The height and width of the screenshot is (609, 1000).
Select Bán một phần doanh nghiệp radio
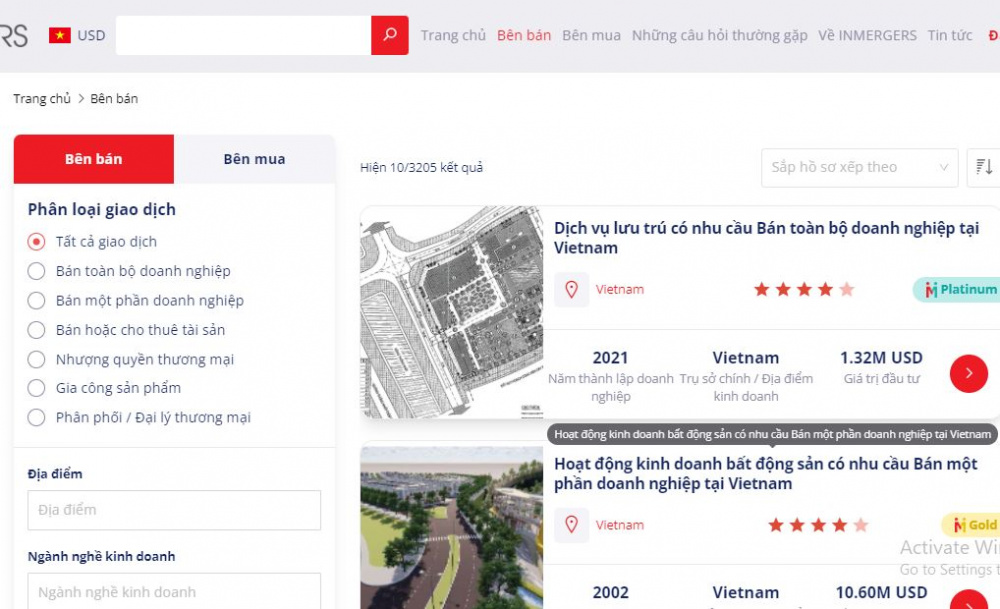point(36,300)
